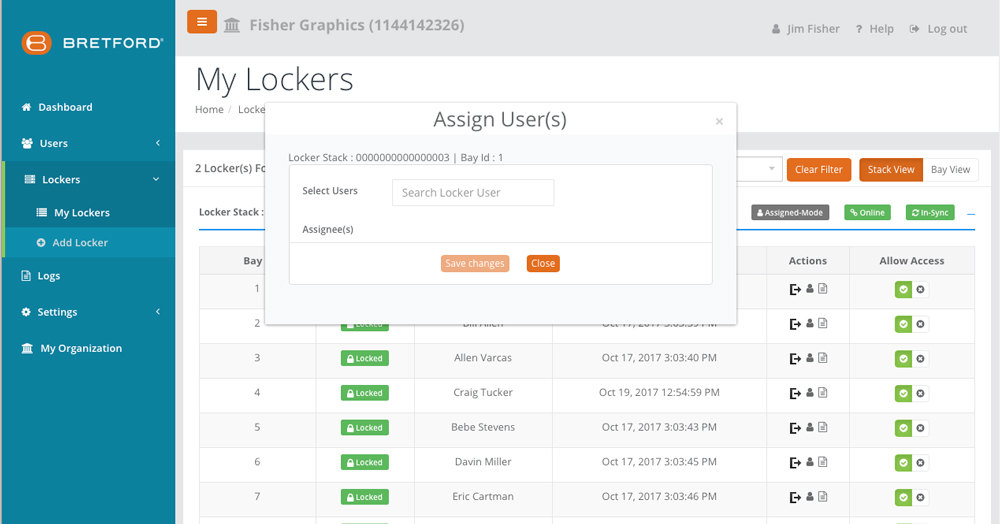Open the log document icon for Bebe Stevens

[823, 427]
